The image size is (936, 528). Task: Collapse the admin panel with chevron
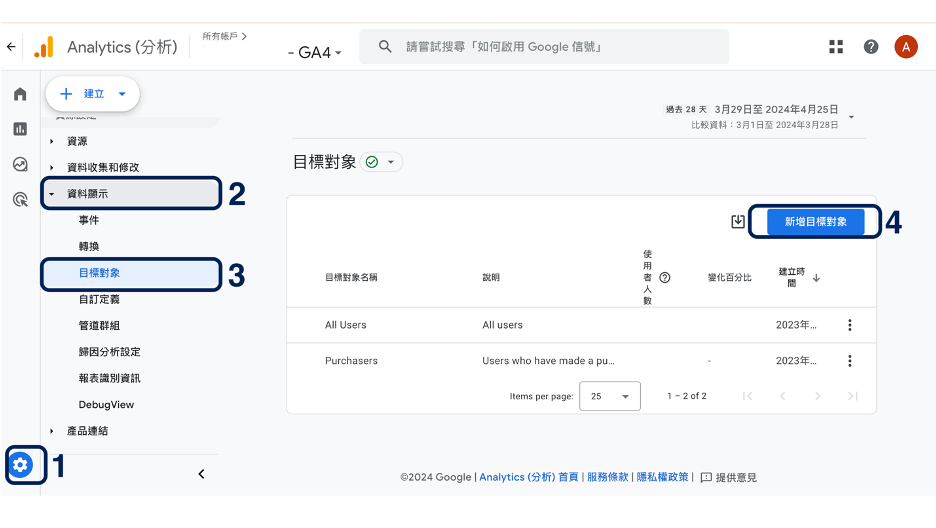pyautogui.click(x=202, y=474)
